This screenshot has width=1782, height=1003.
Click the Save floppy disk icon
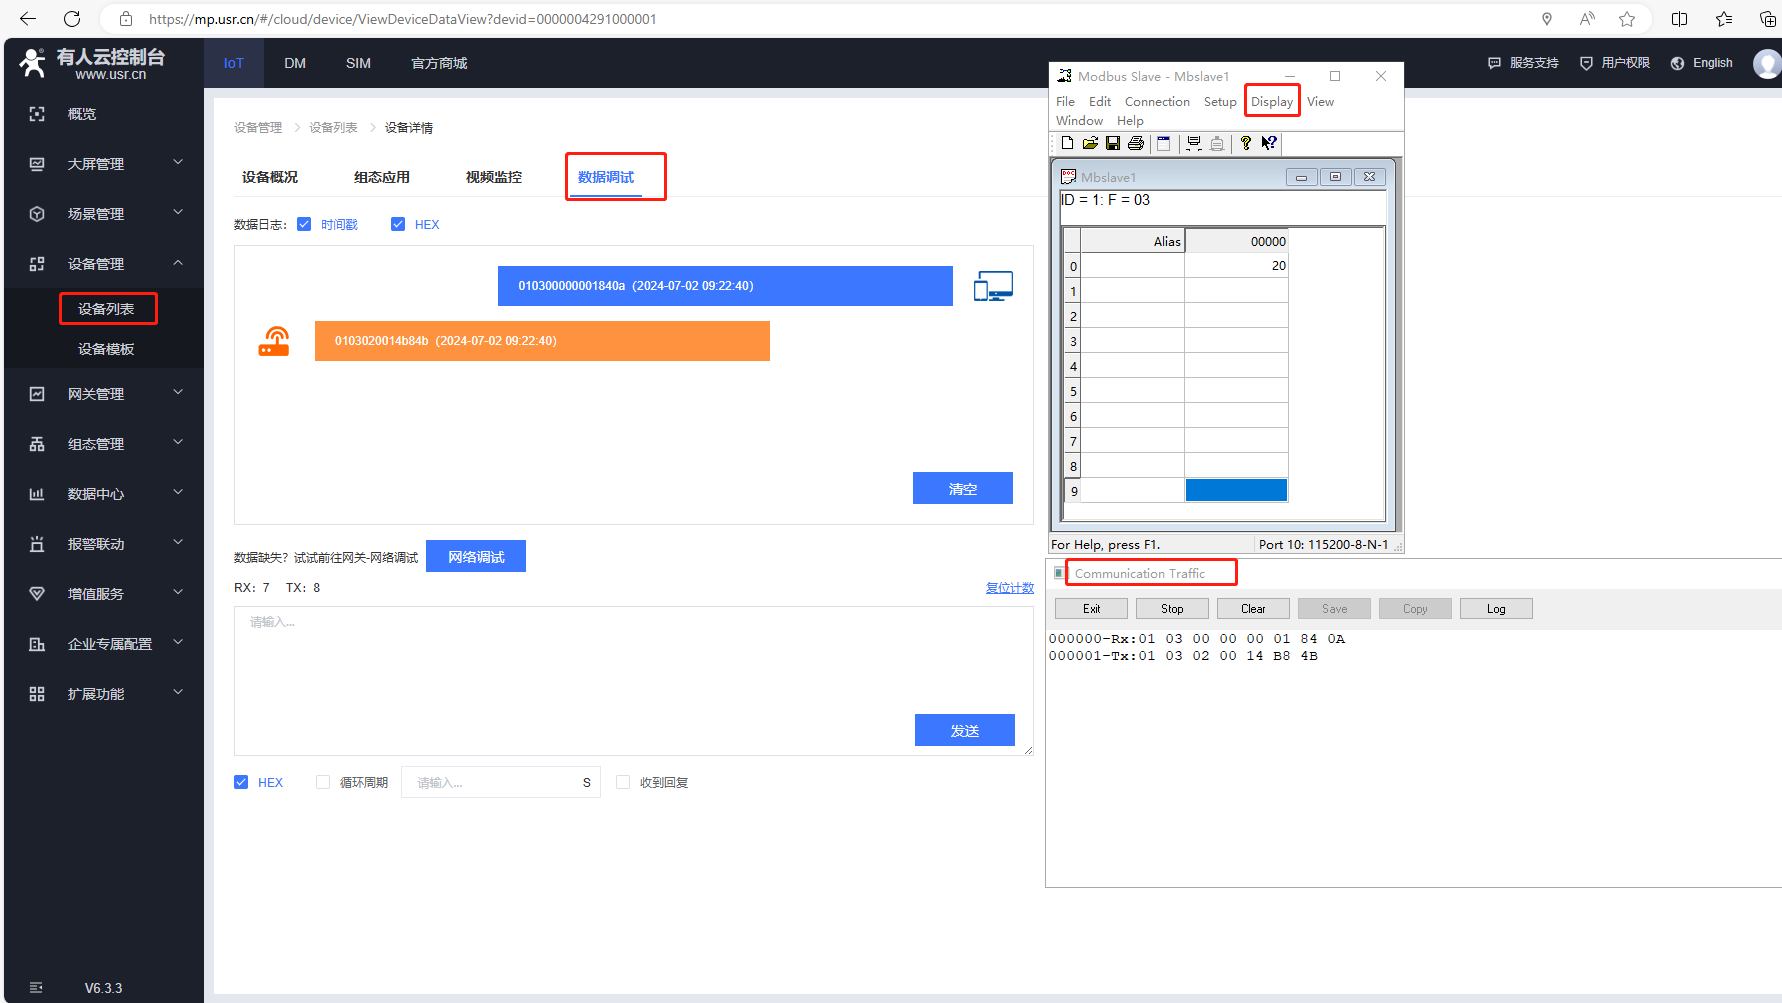[1112, 143]
